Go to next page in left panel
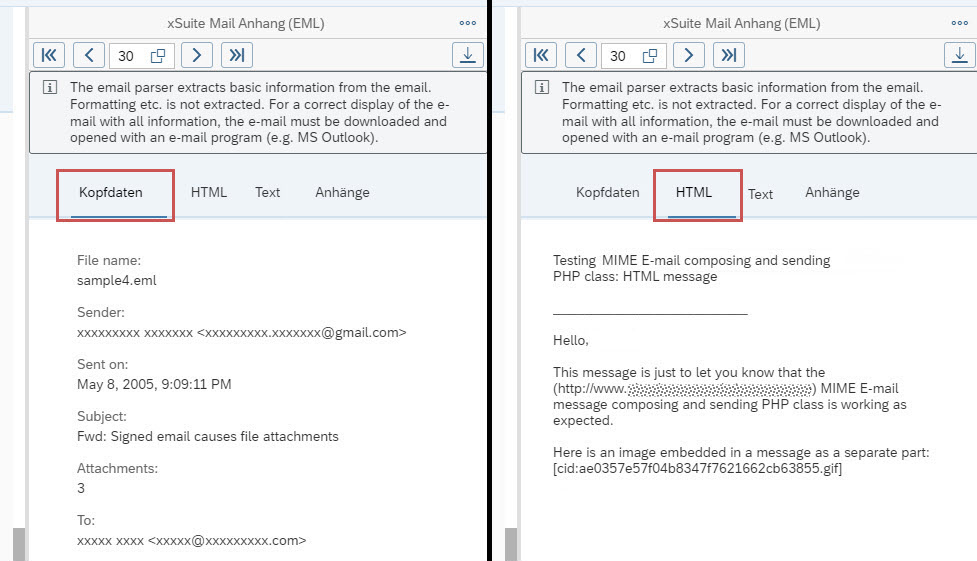The image size is (977, 561). click(x=197, y=55)
